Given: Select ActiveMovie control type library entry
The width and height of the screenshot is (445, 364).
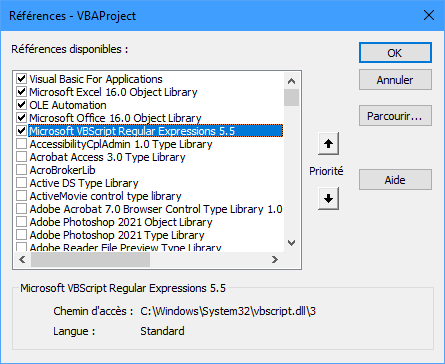Looking at the screenshot, I should click(105, 196).
